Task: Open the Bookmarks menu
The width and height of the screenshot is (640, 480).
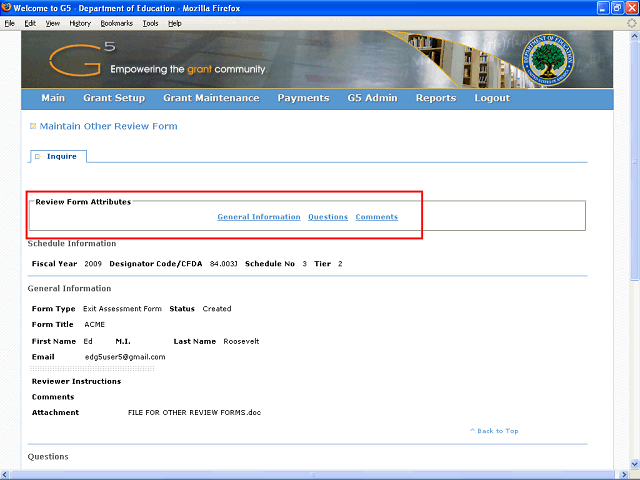Action: point(117,23)
